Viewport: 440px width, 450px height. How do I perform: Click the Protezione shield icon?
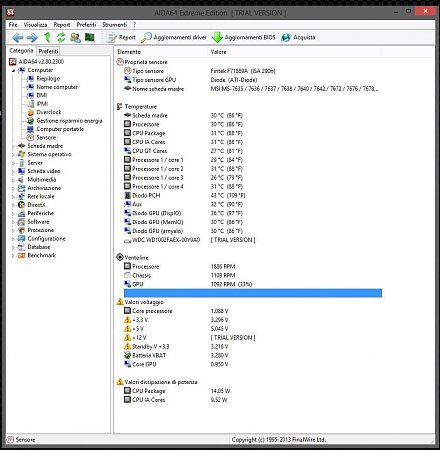point(21,230)
